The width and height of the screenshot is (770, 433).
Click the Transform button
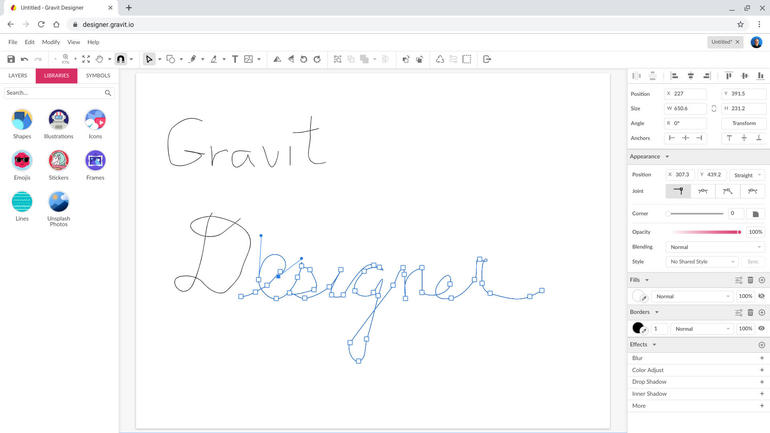[x=743, y=123]
